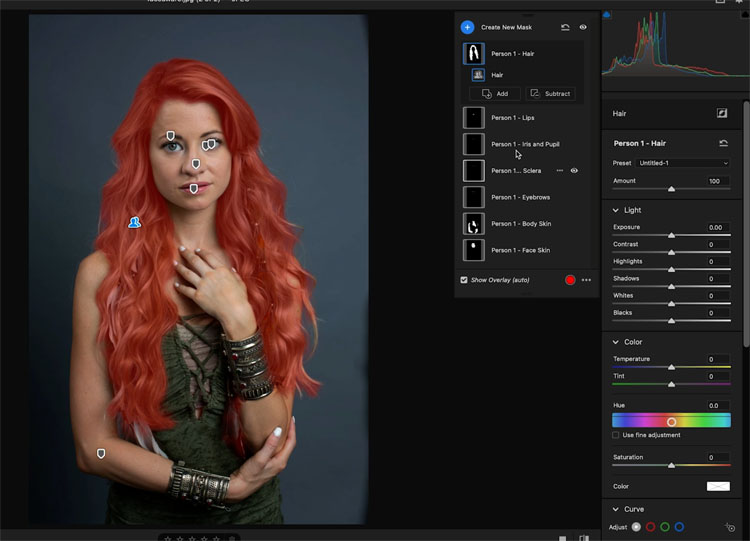Click the Temperature slider handle
Screen dimensions: 750x541
pyautogui.click(x=672, y=367)
